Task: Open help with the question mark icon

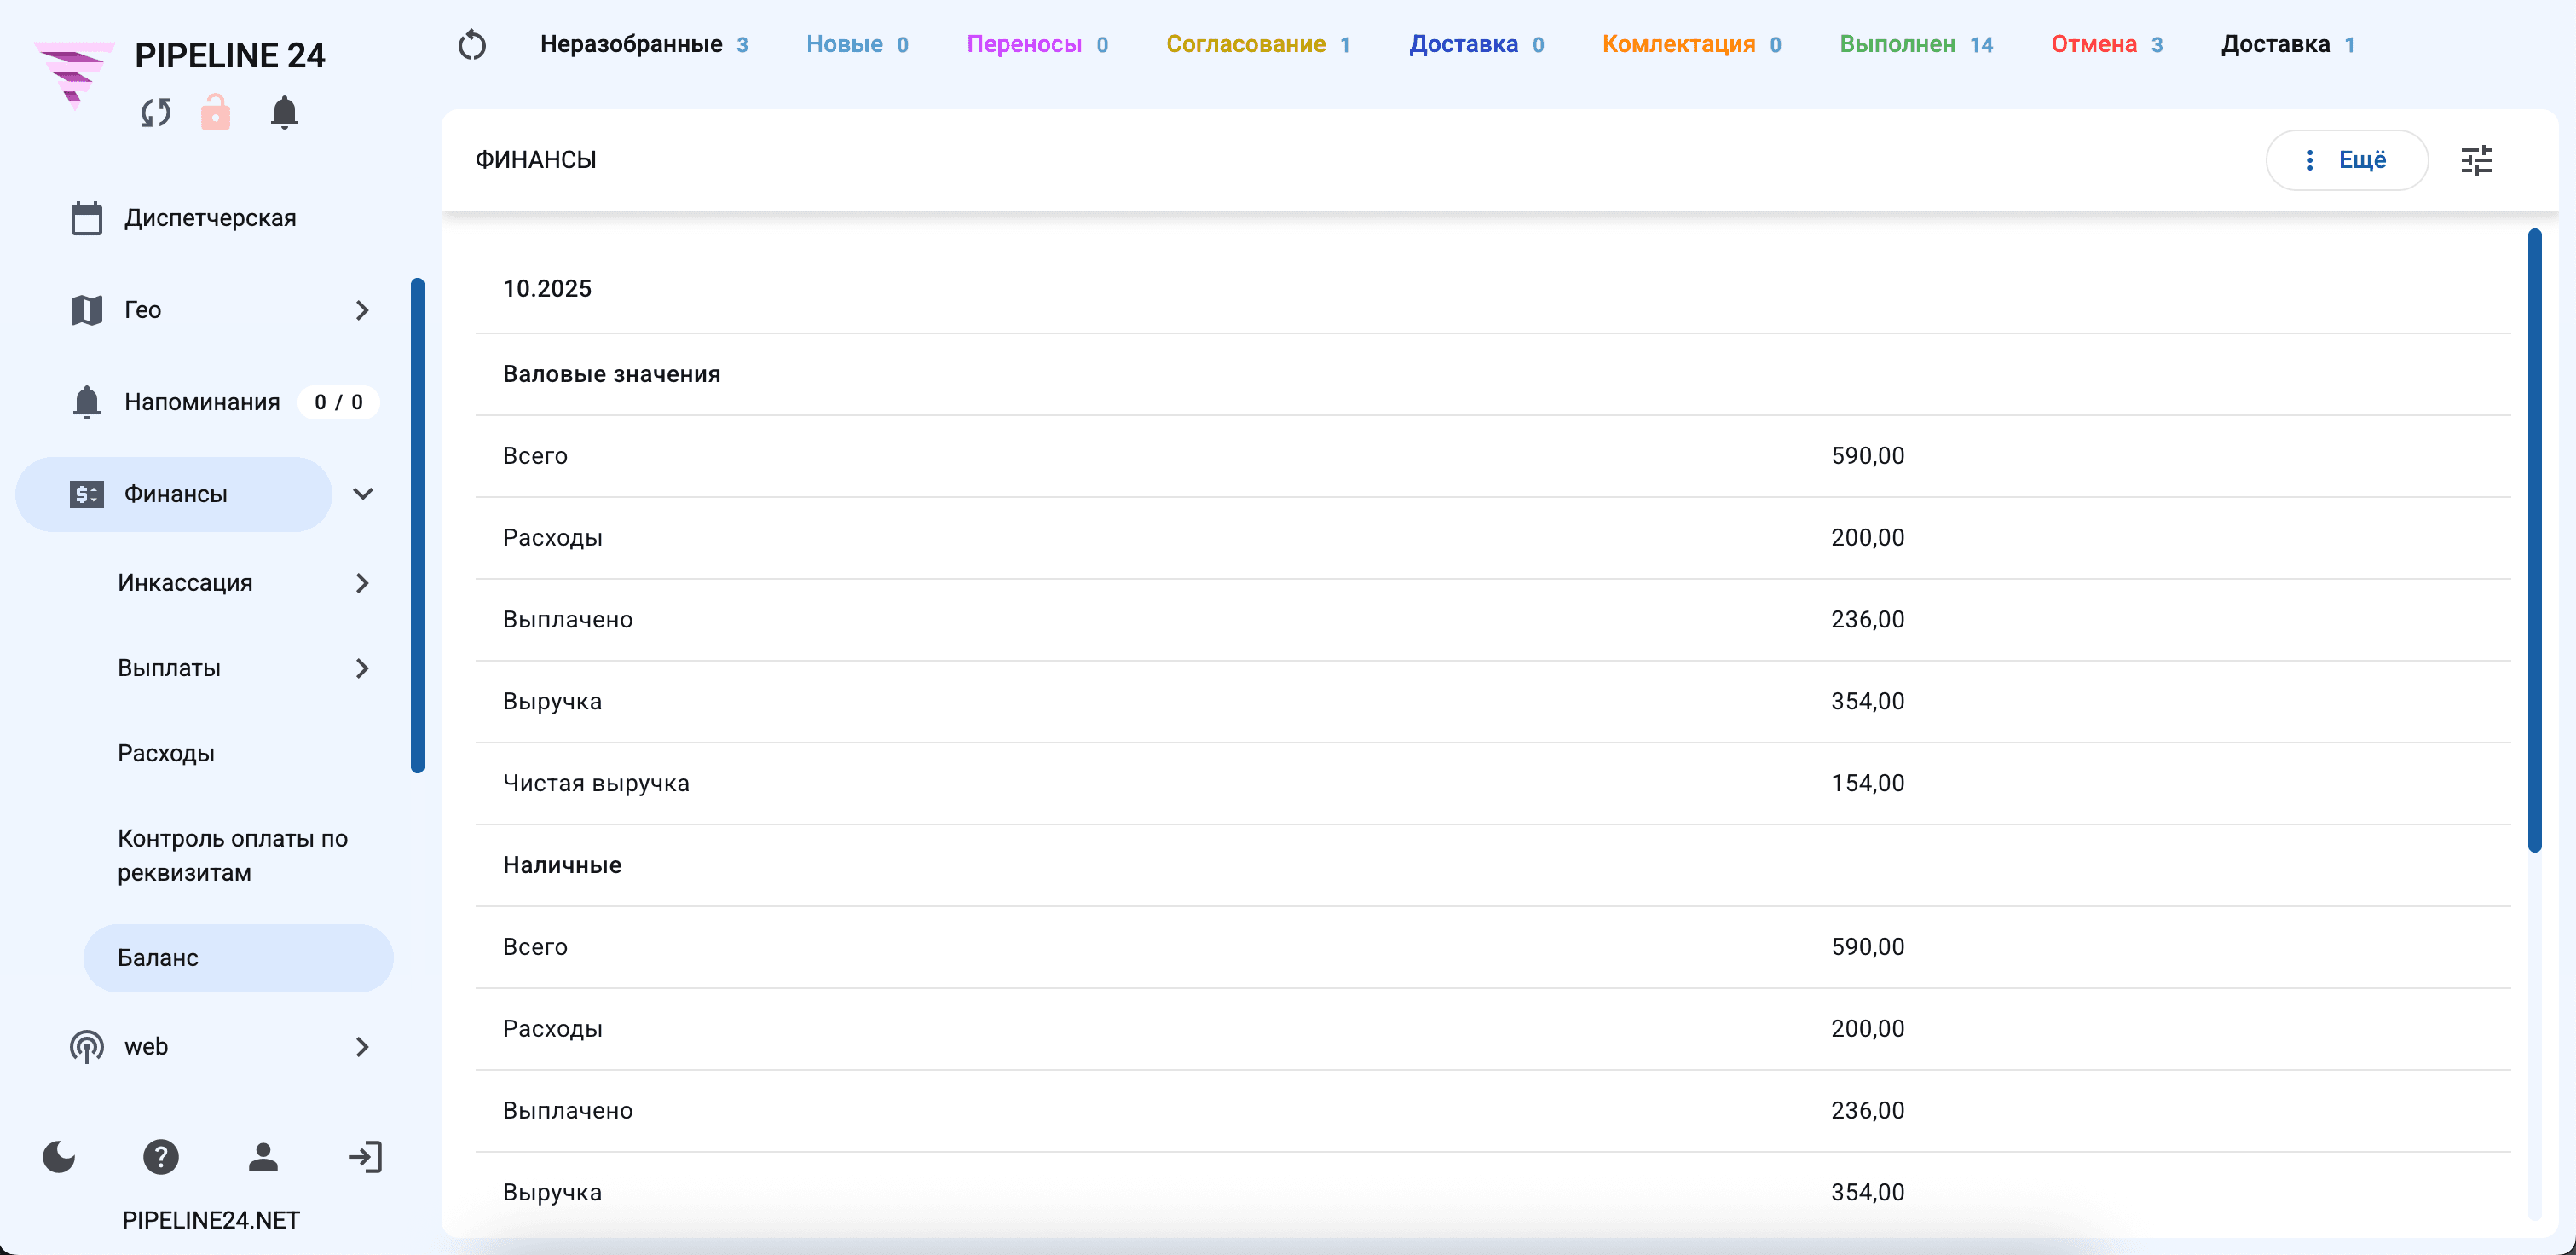Action: coord(161,1157)
